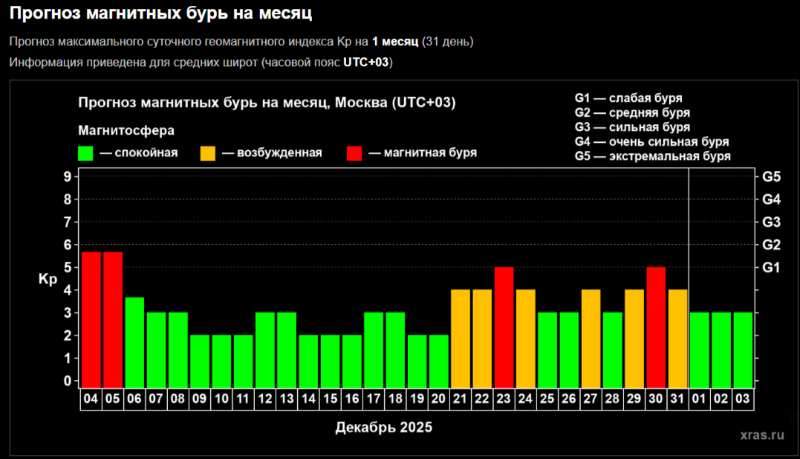Screen dimensions: 800x459
Task: Click the orange bar for date 27
Action: pyautogui.click(x=591, y=339)
